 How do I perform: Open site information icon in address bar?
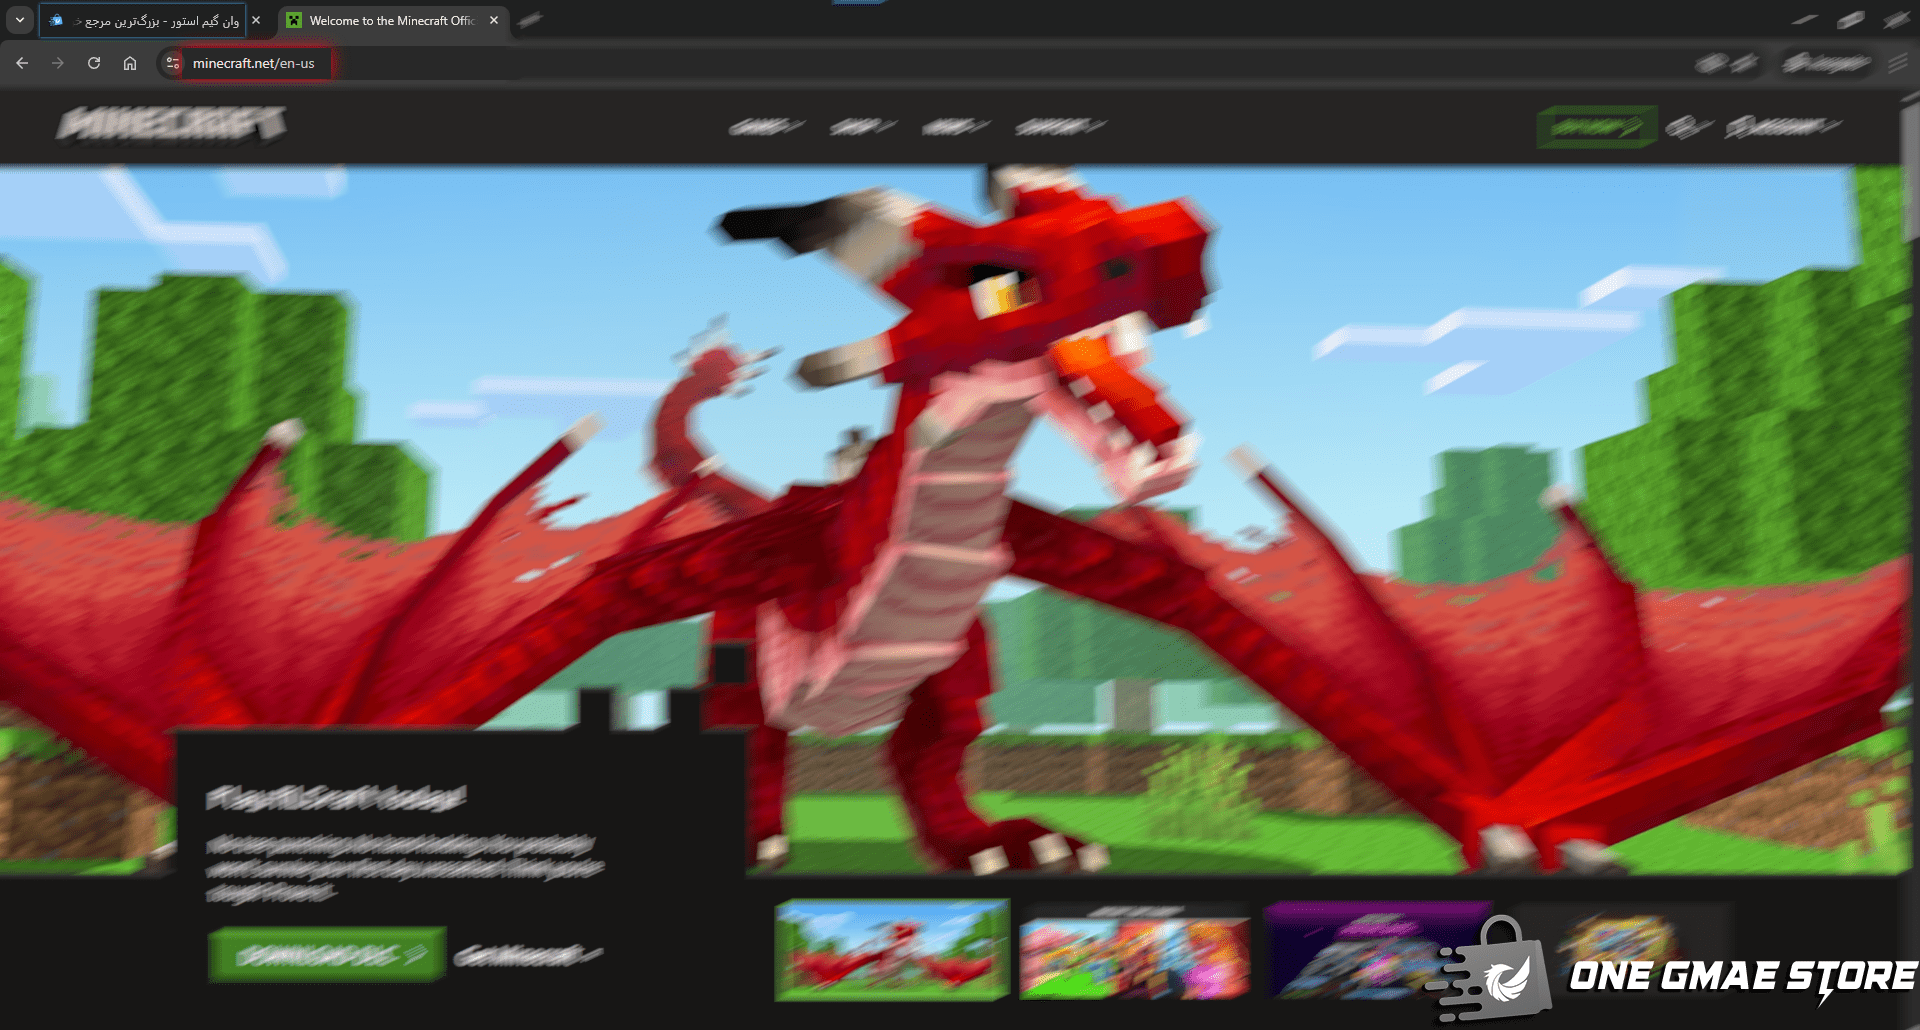[173, 63]
